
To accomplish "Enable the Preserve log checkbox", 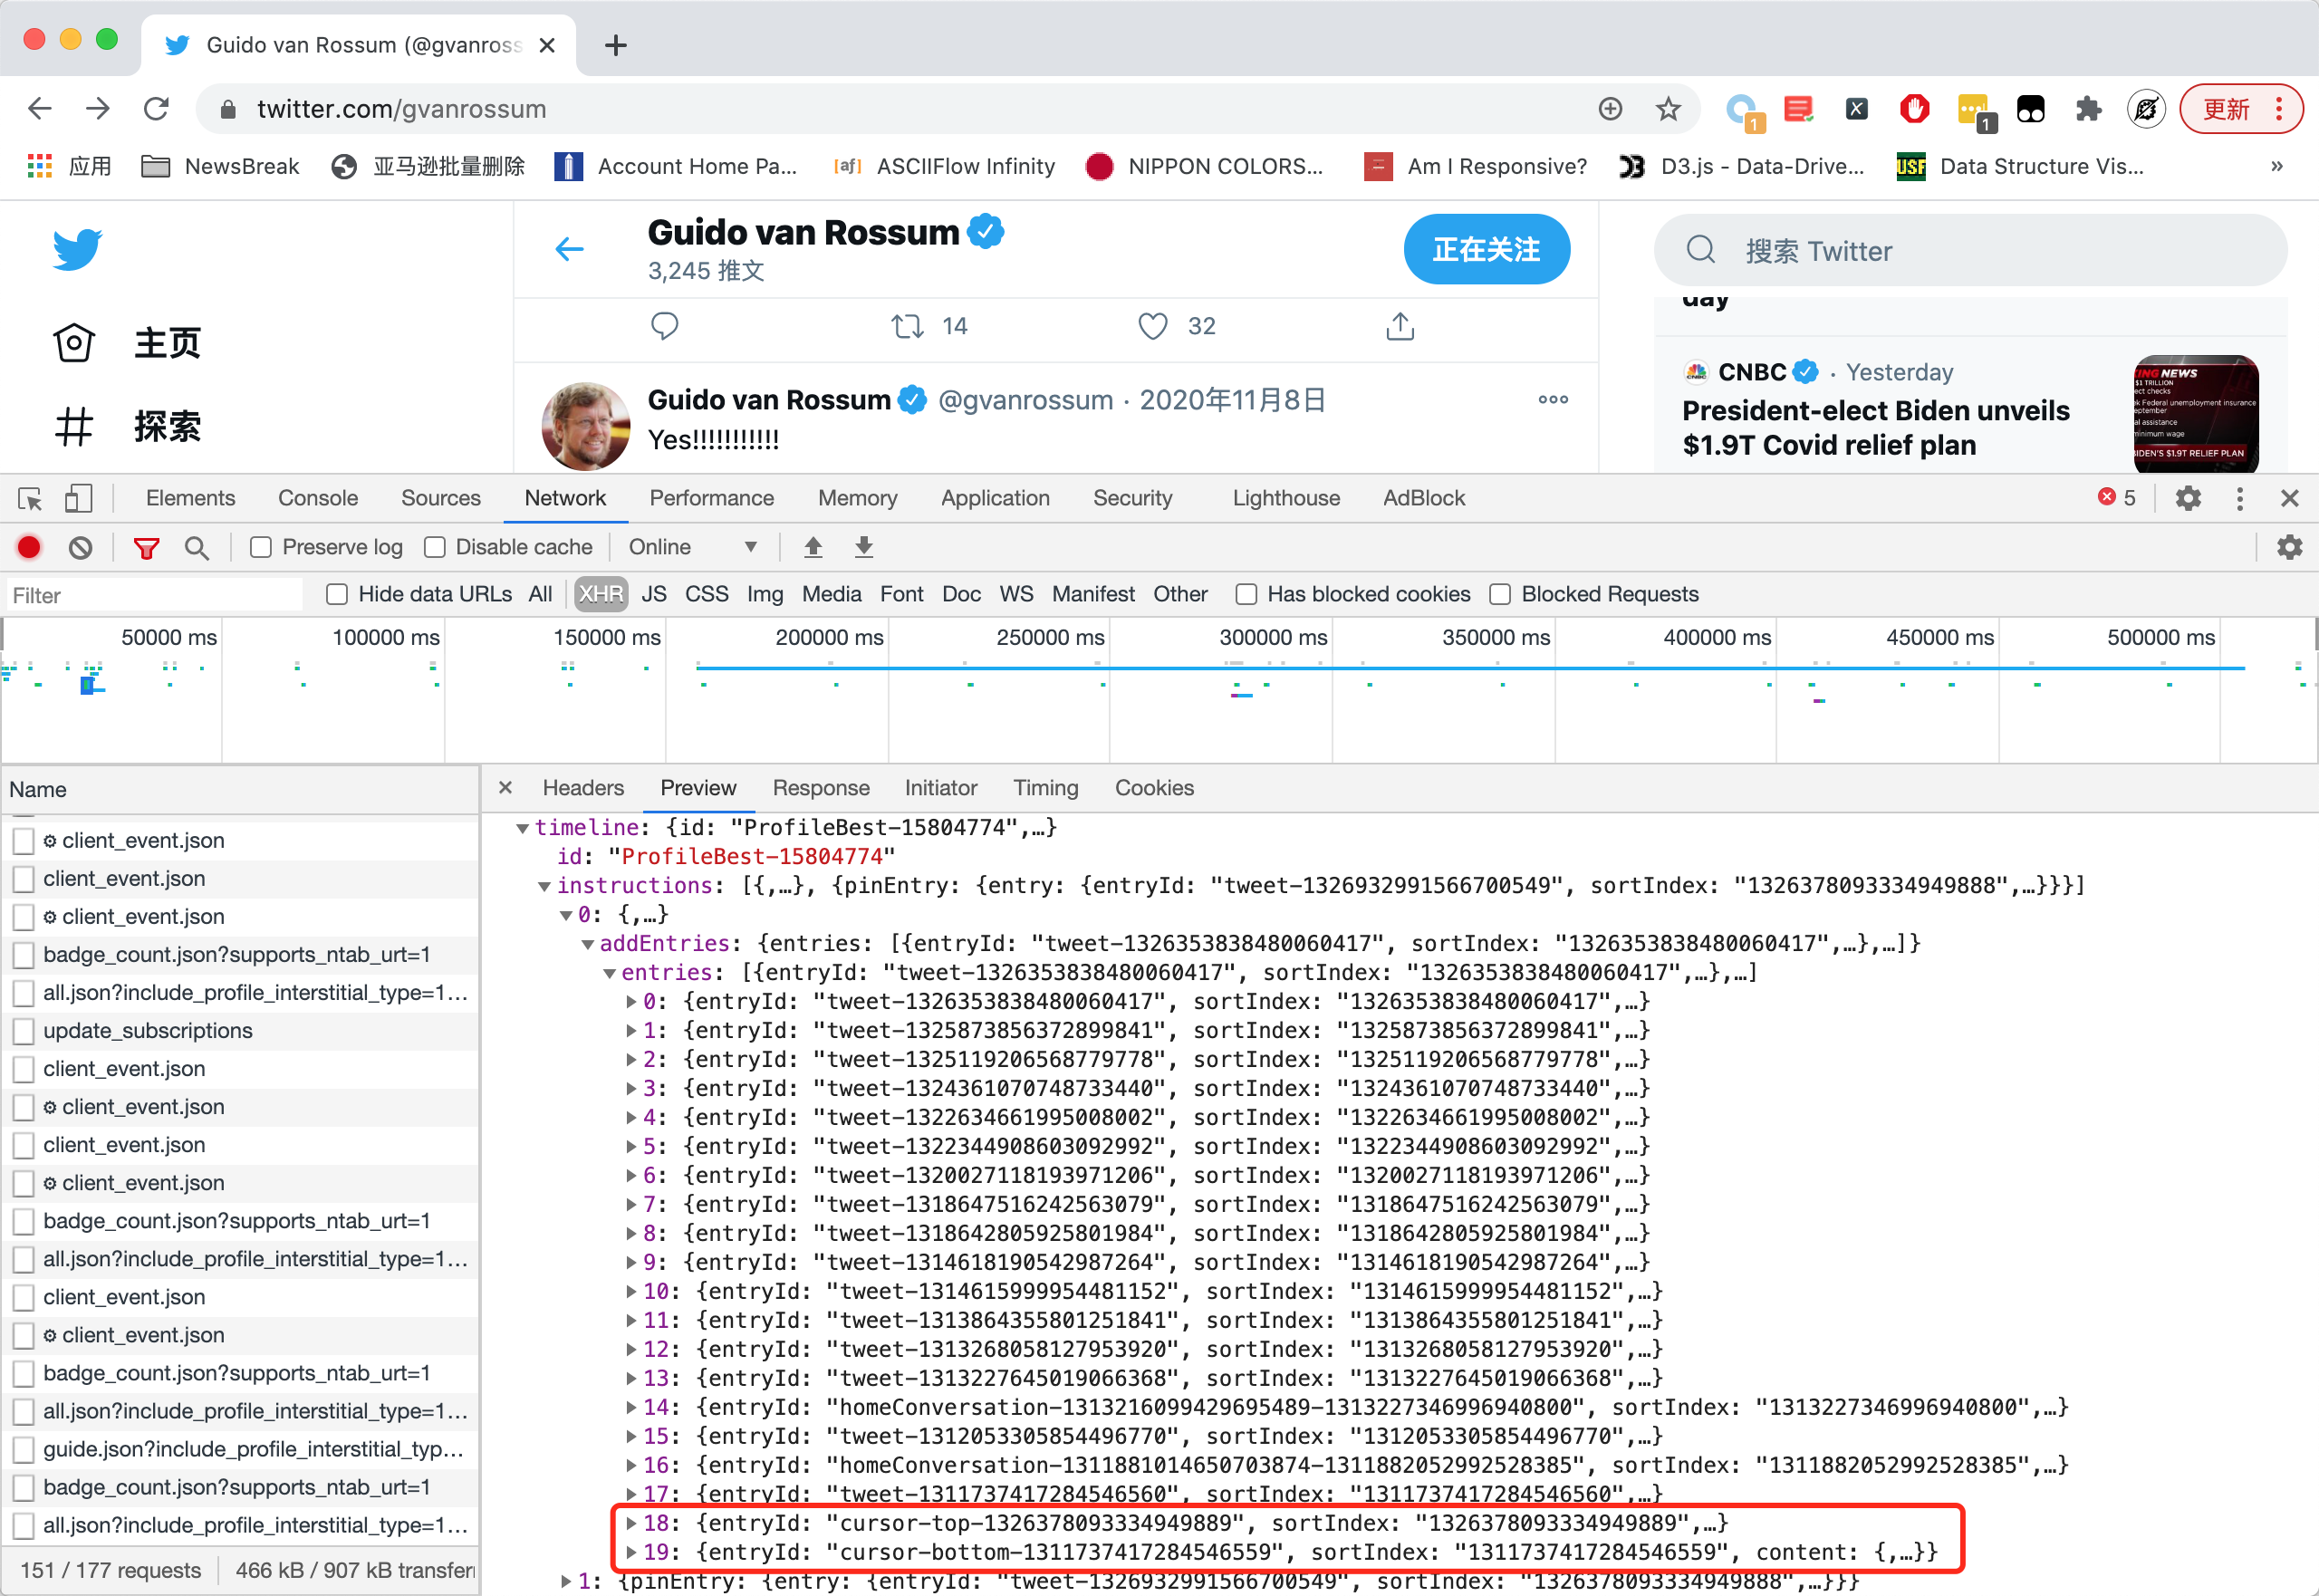I will click(x=261, y=547).
